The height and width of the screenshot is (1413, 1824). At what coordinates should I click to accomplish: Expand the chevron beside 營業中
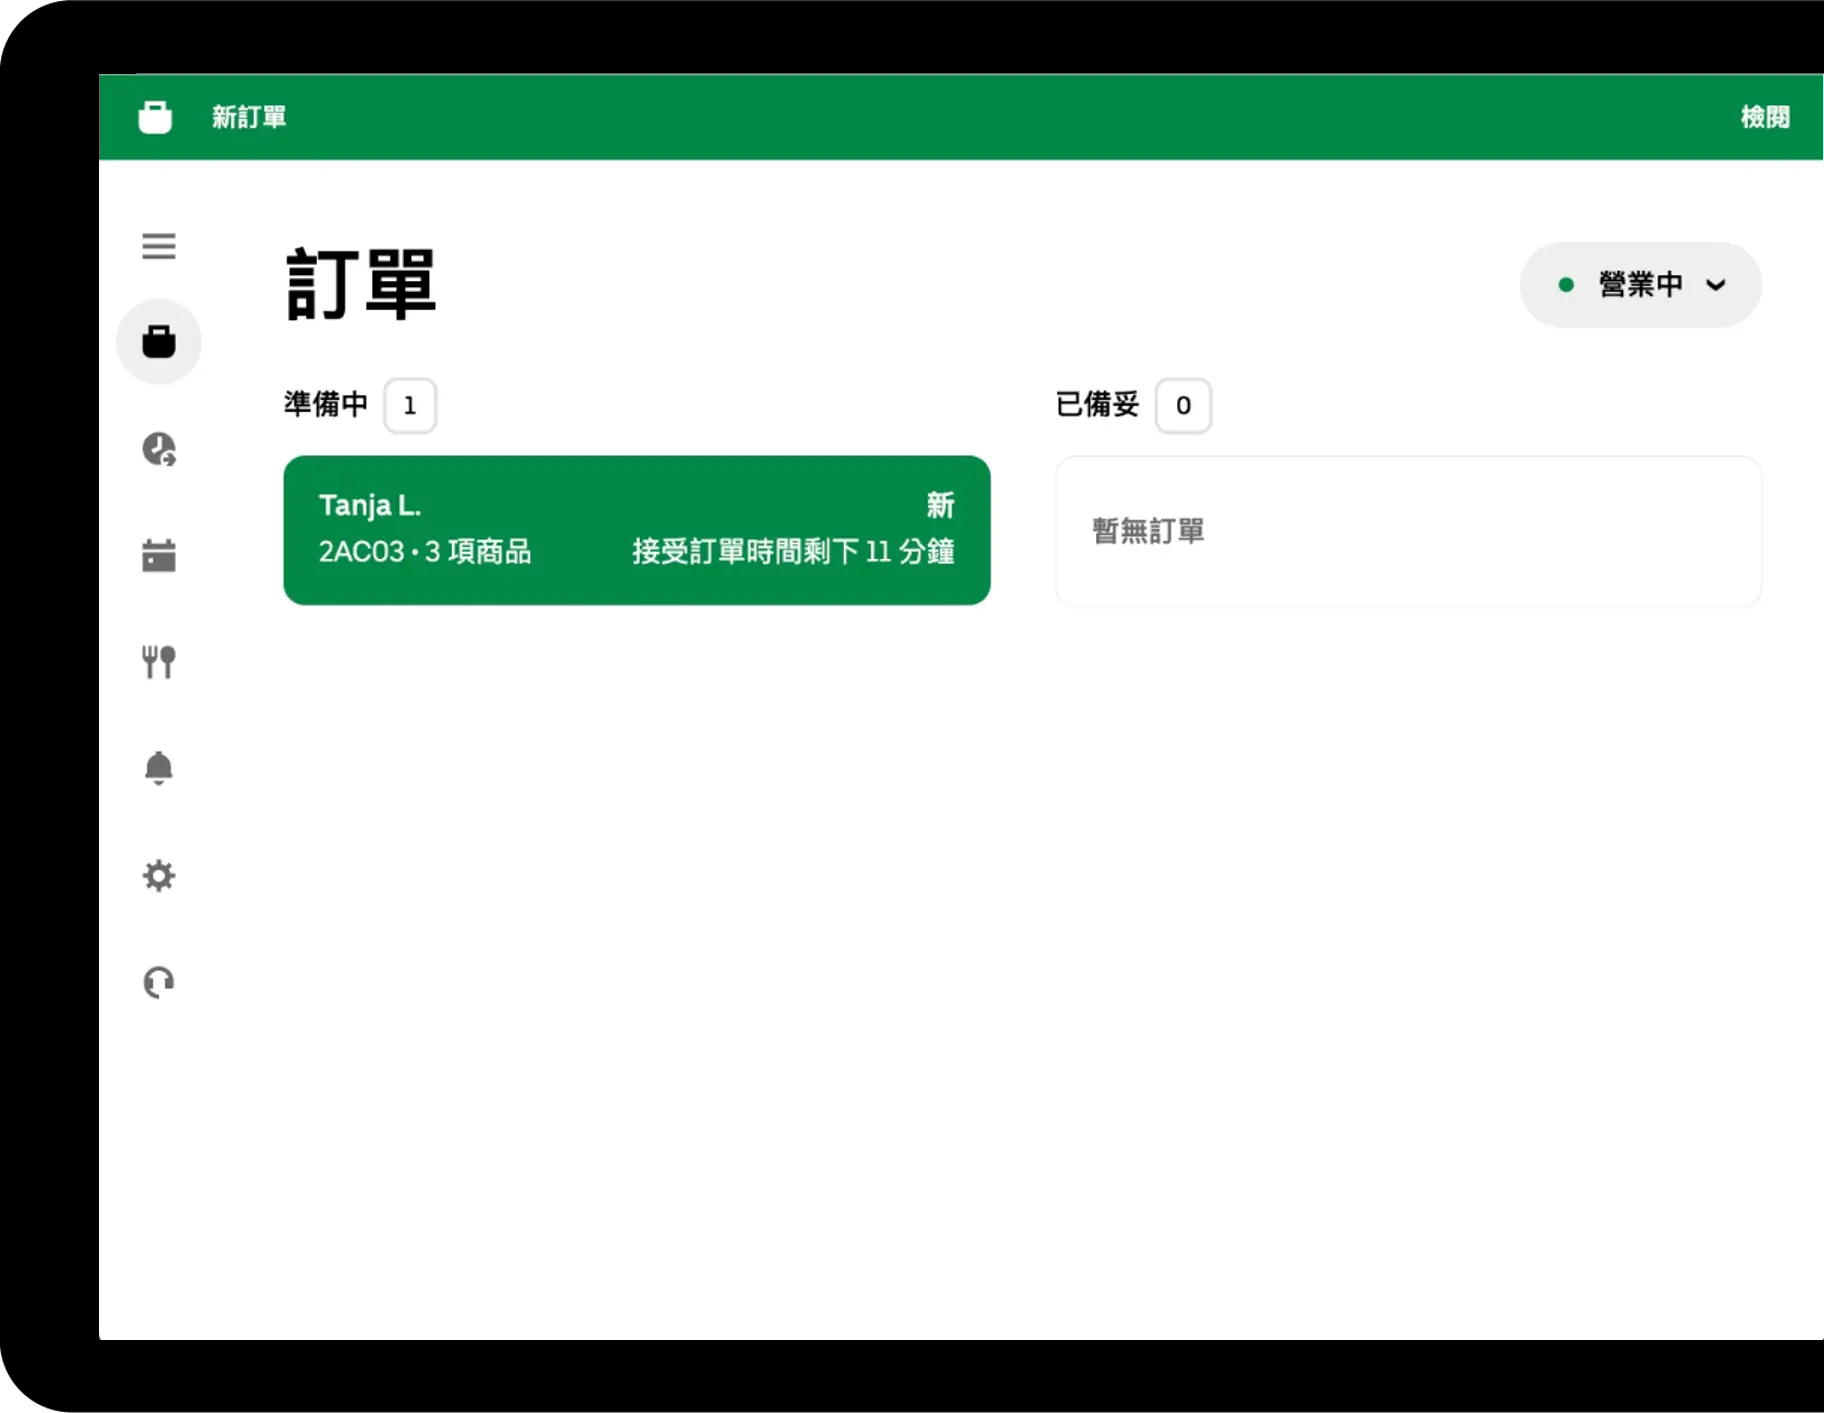coord(1716,285)
